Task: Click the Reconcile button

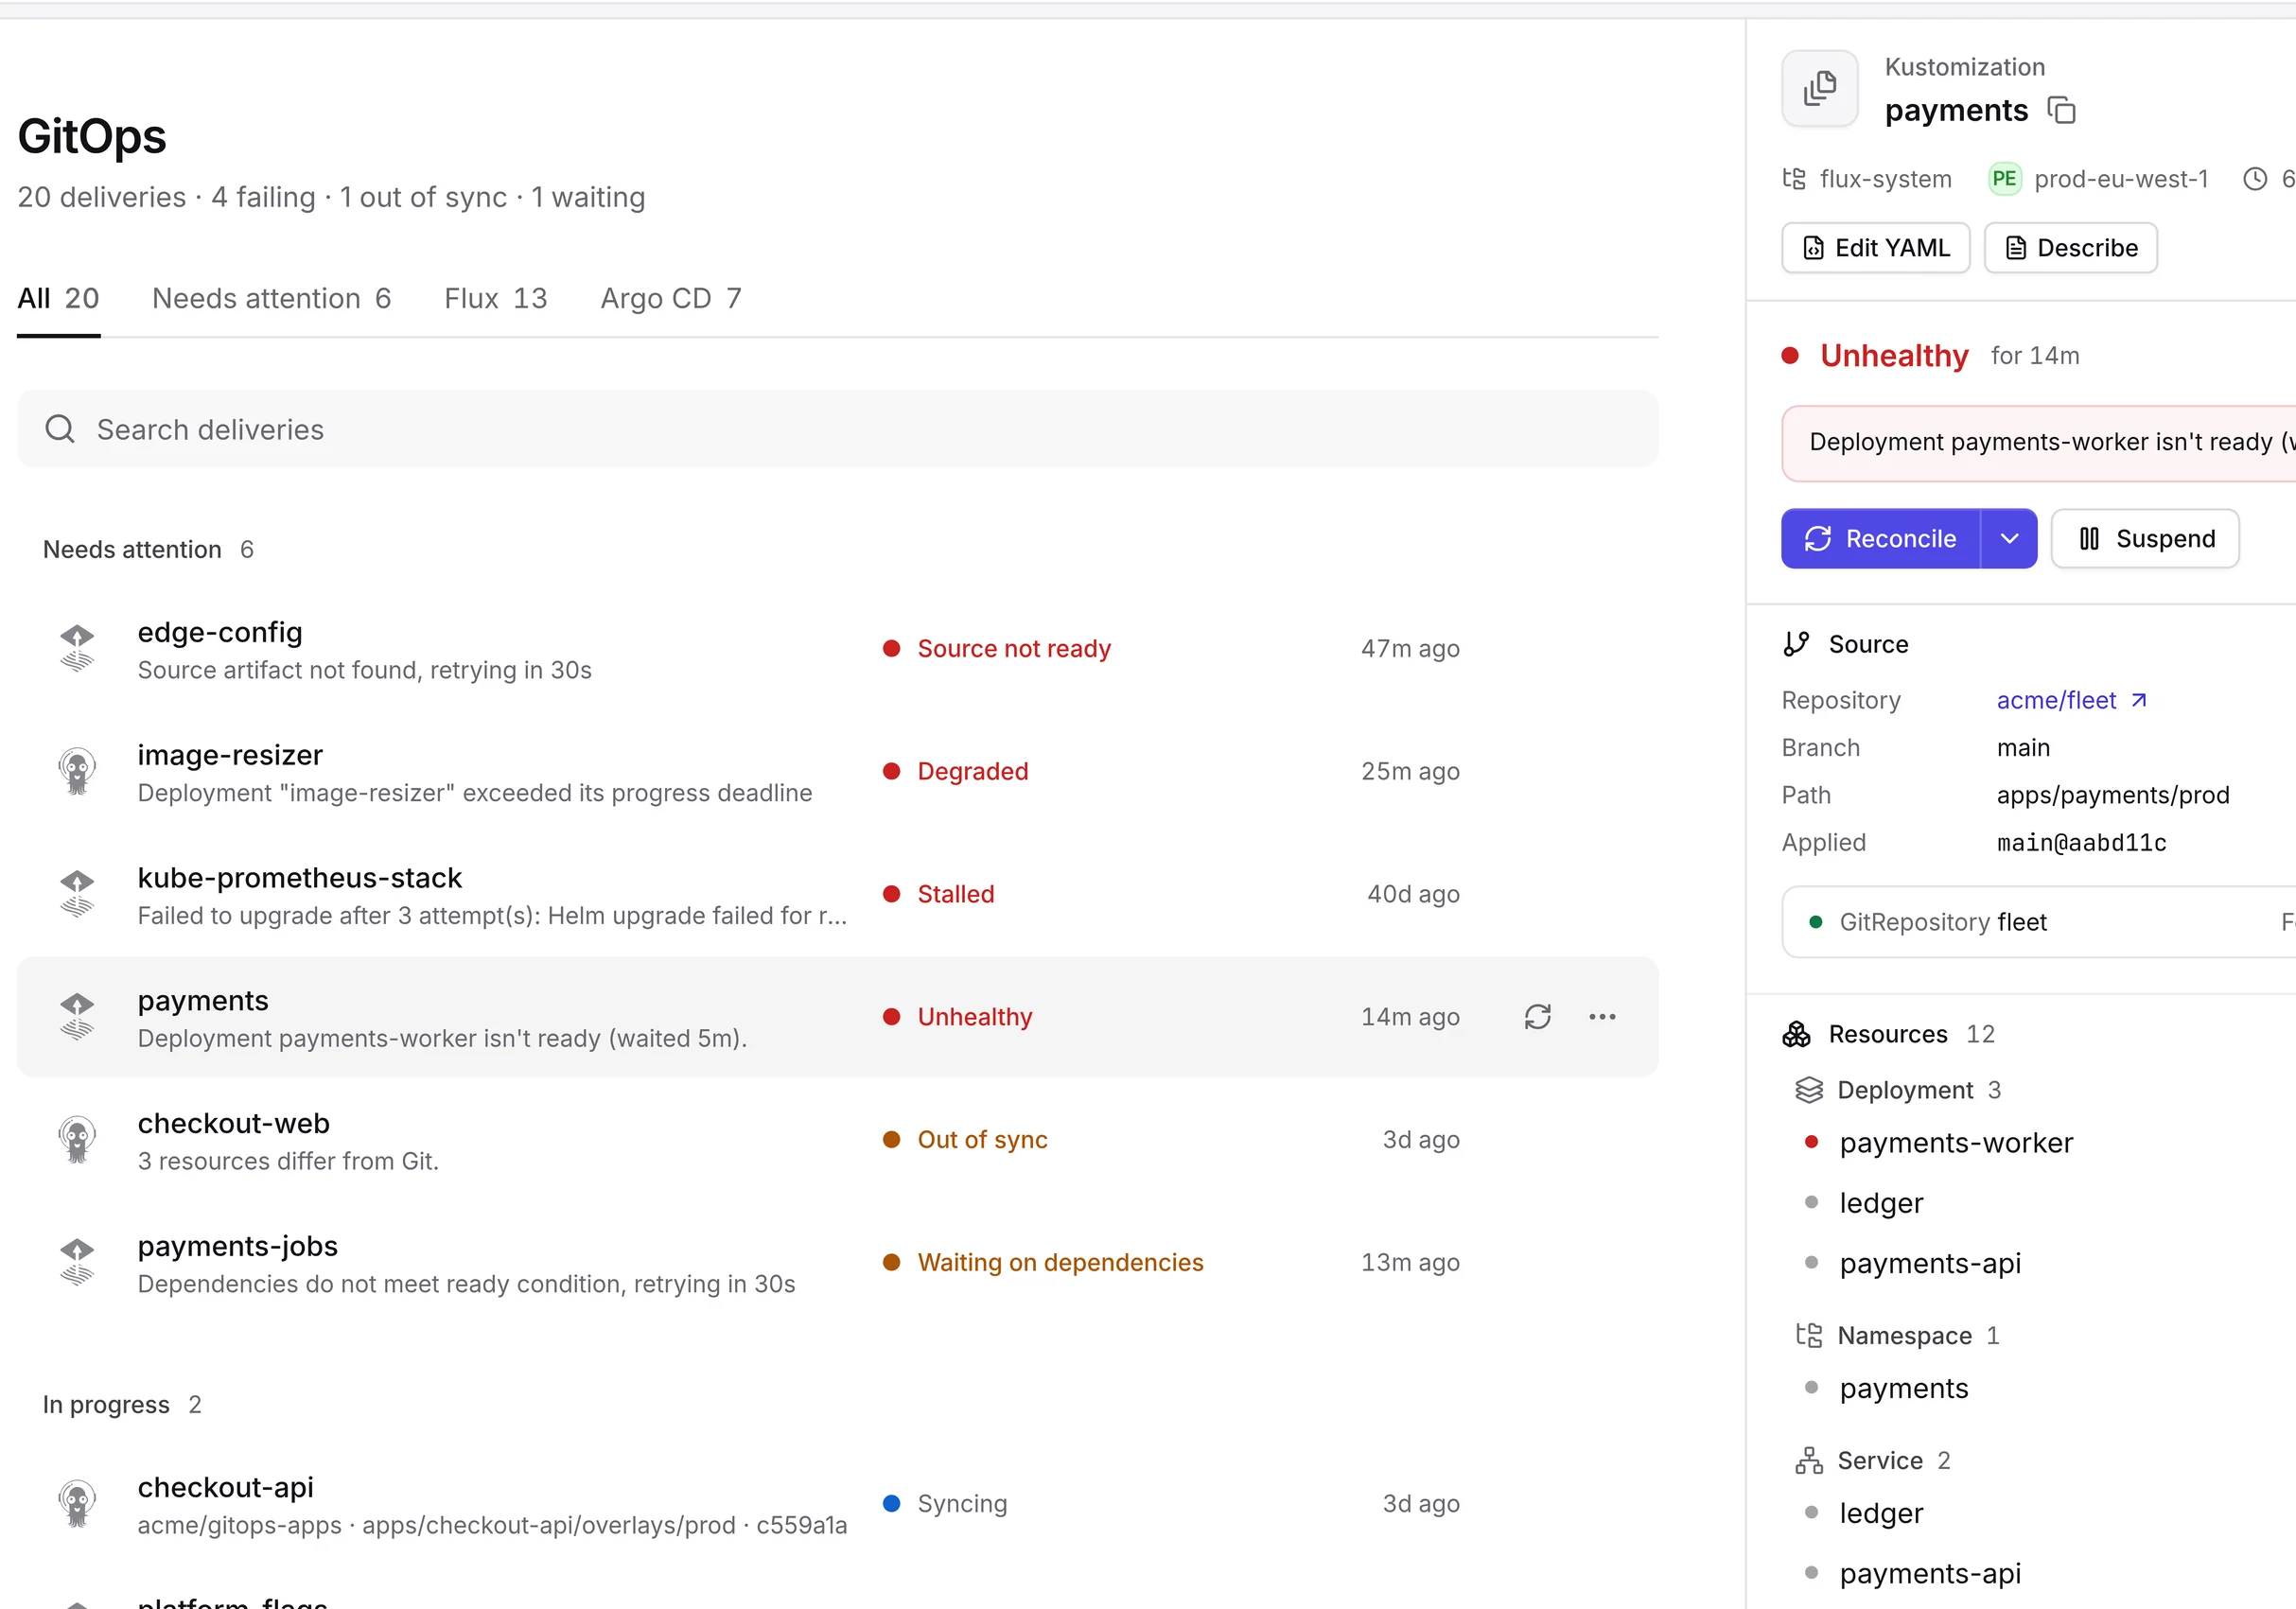Action: (1880, 539)
